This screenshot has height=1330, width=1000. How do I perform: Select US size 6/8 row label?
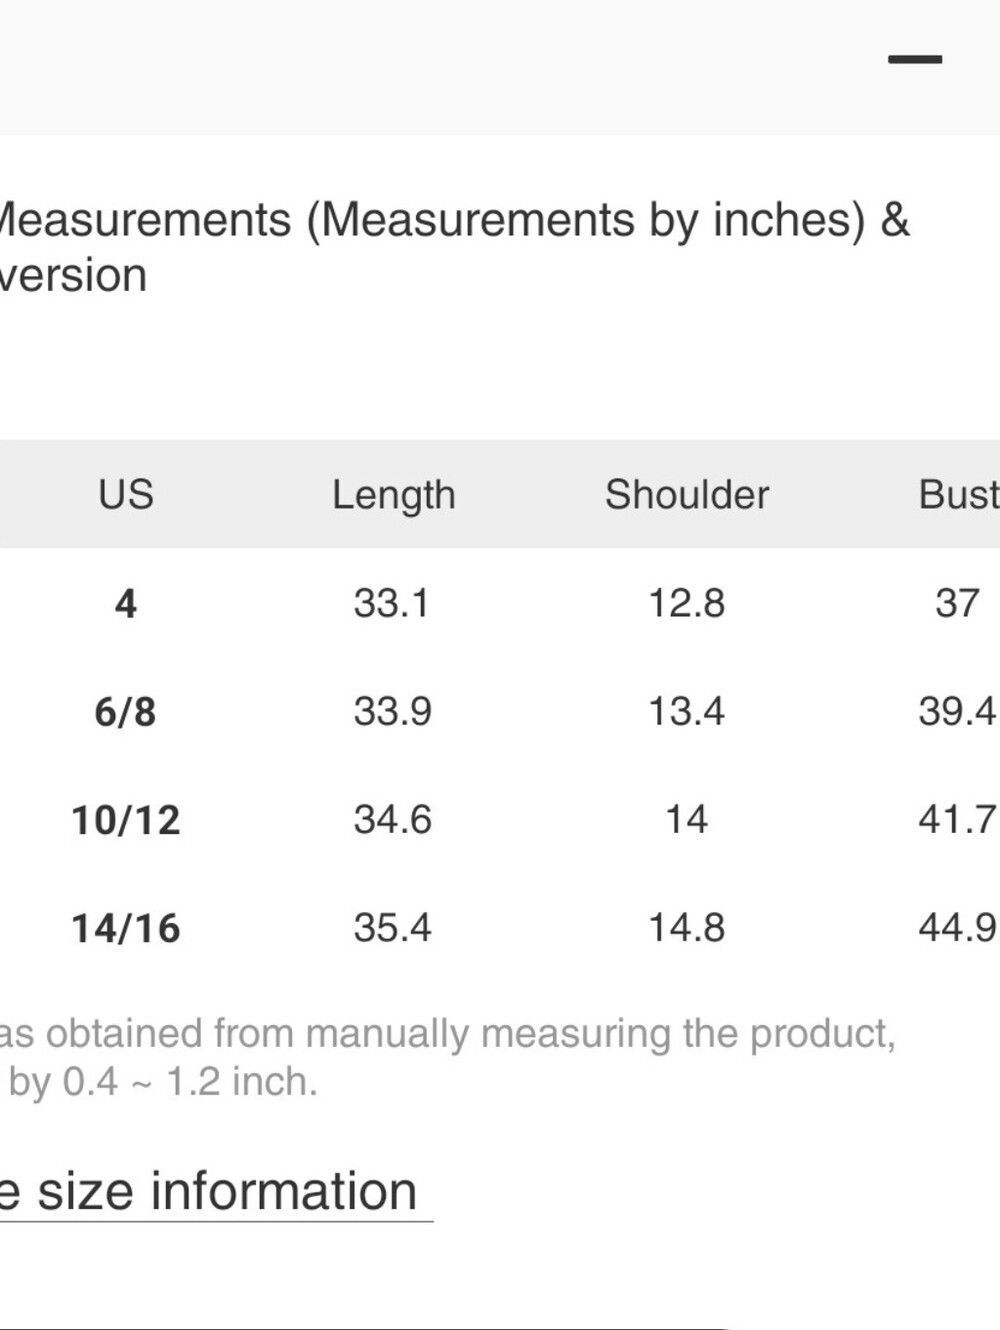point(126,711)
